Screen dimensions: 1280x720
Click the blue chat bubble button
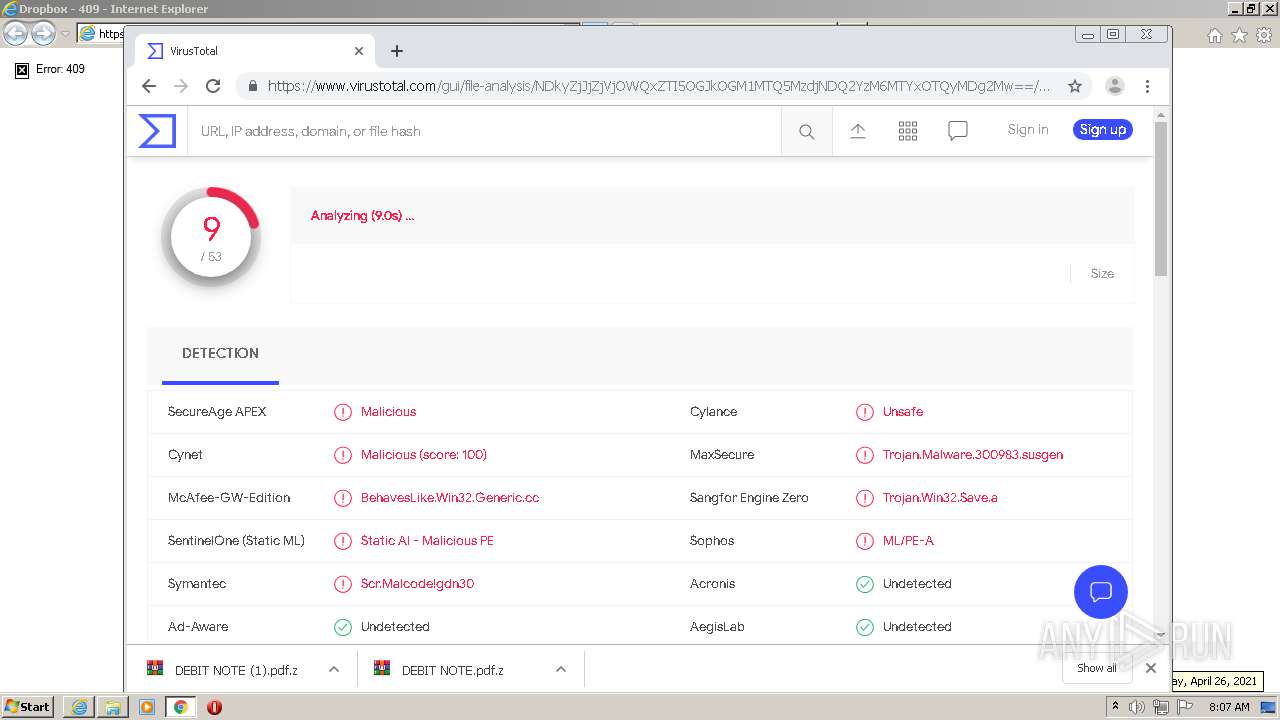(x=1101, y=592)
